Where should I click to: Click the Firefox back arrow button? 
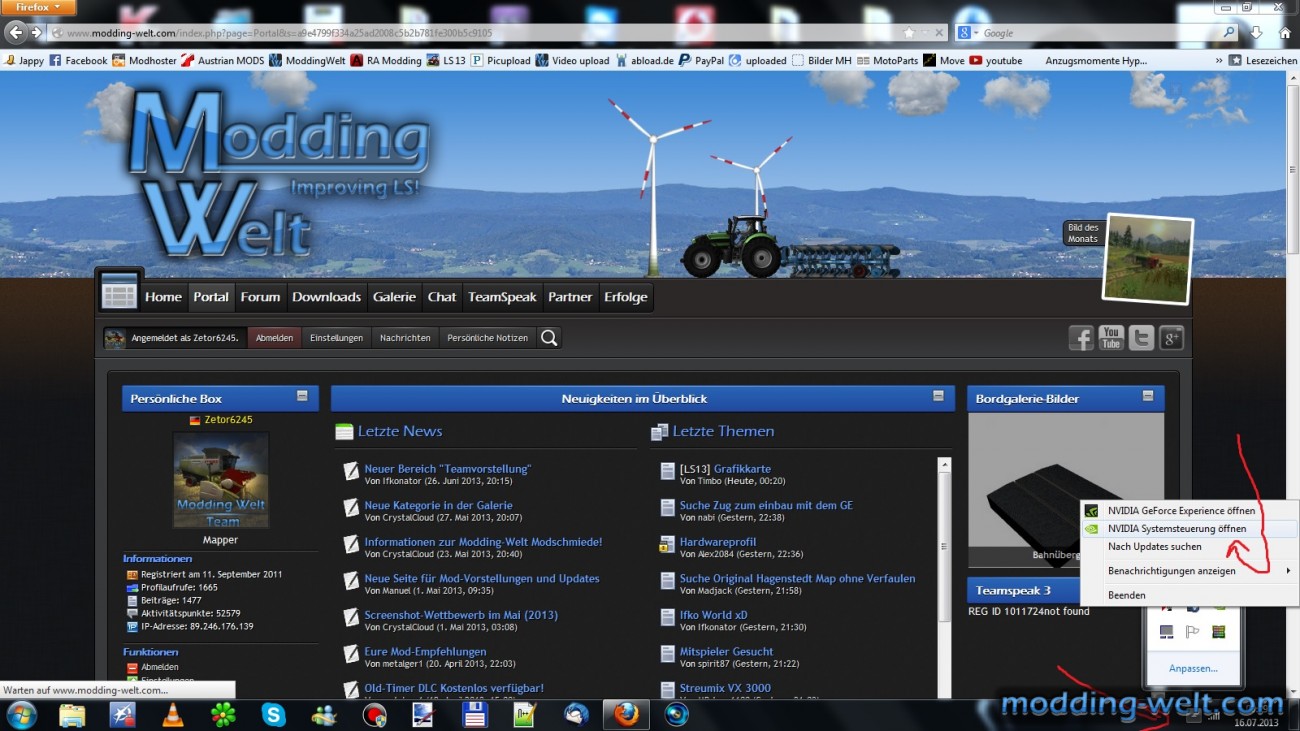tap(14, 32)
